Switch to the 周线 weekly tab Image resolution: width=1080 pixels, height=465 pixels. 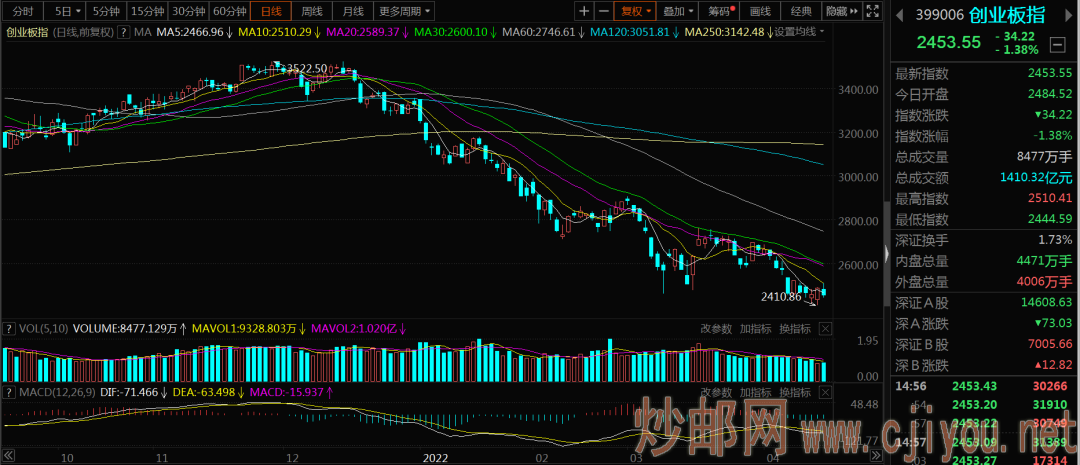point(312,12)
